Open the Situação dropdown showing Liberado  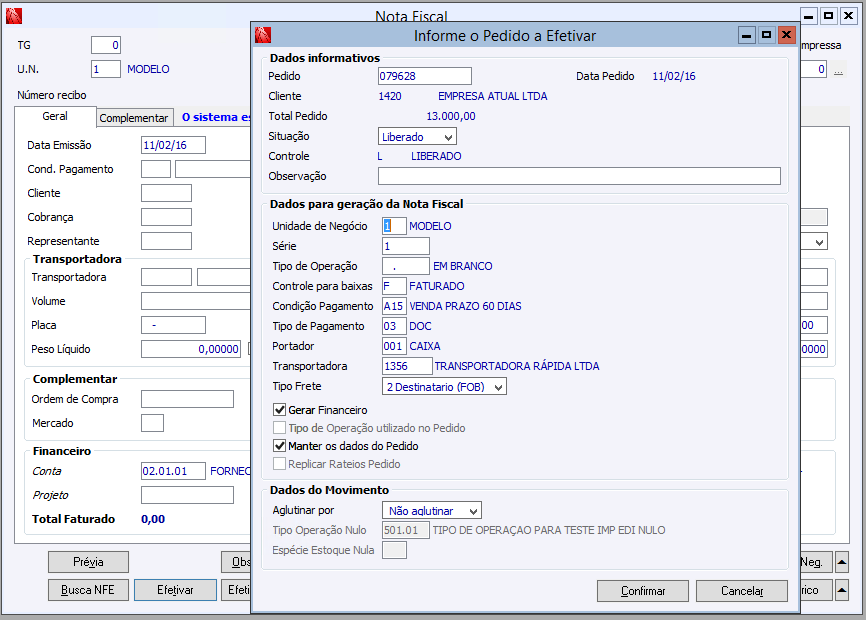pos(418,136)
